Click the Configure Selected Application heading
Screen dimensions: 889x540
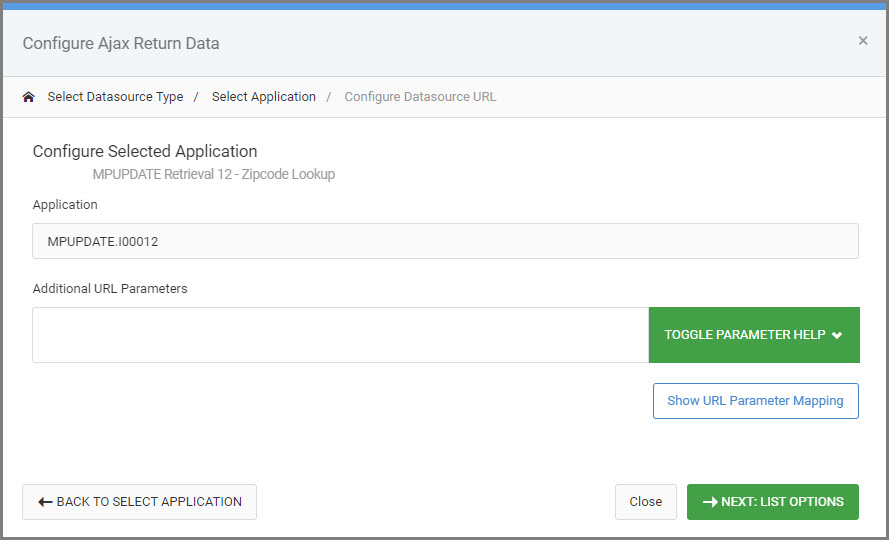click(x=145, y=151)
